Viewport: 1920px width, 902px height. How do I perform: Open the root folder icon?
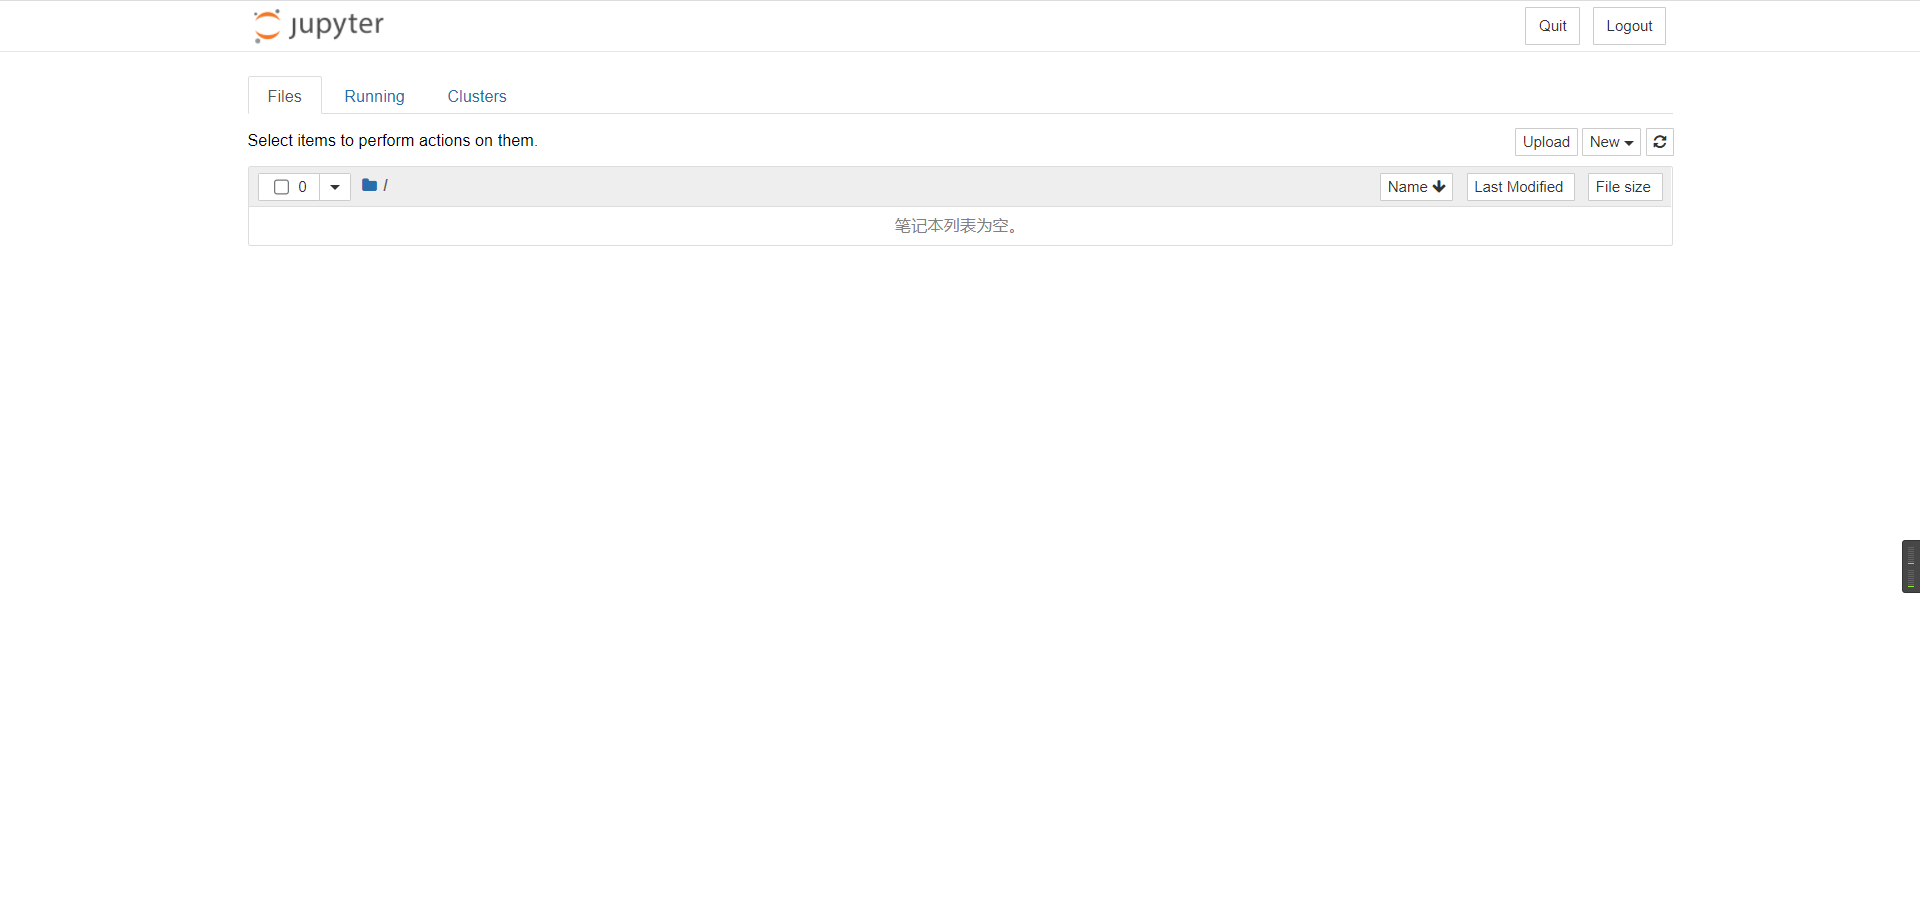pyautogui.click(x=369, y=185)
